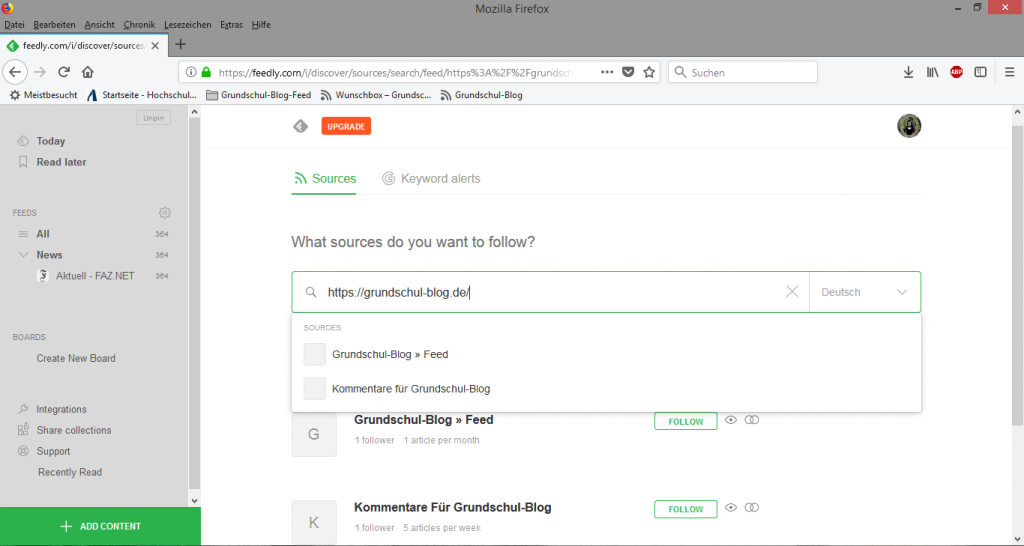Click the G thumbnail of Grundschul-Blog » Feed
Image resolution: width=1024 pixels, height=546 pixels.
point(313,434)
